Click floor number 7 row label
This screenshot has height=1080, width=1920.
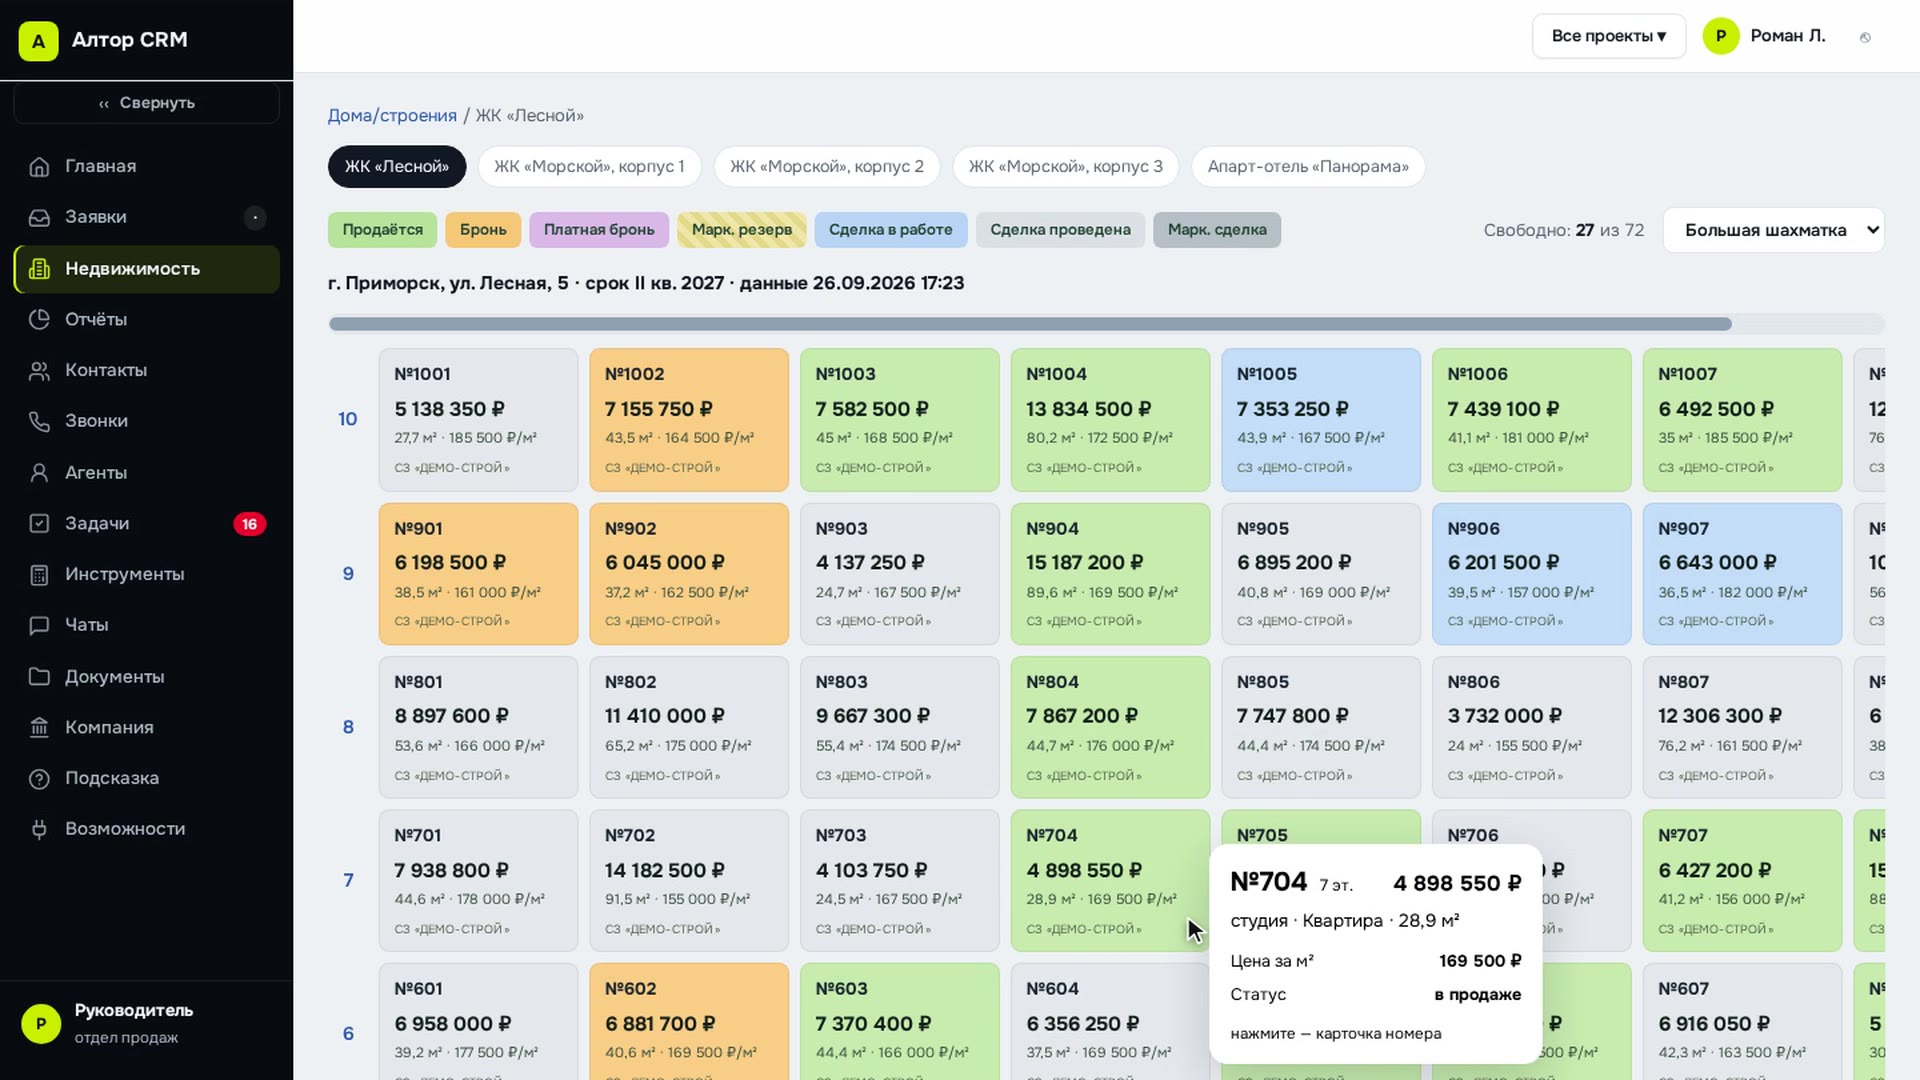click(348, 881)
